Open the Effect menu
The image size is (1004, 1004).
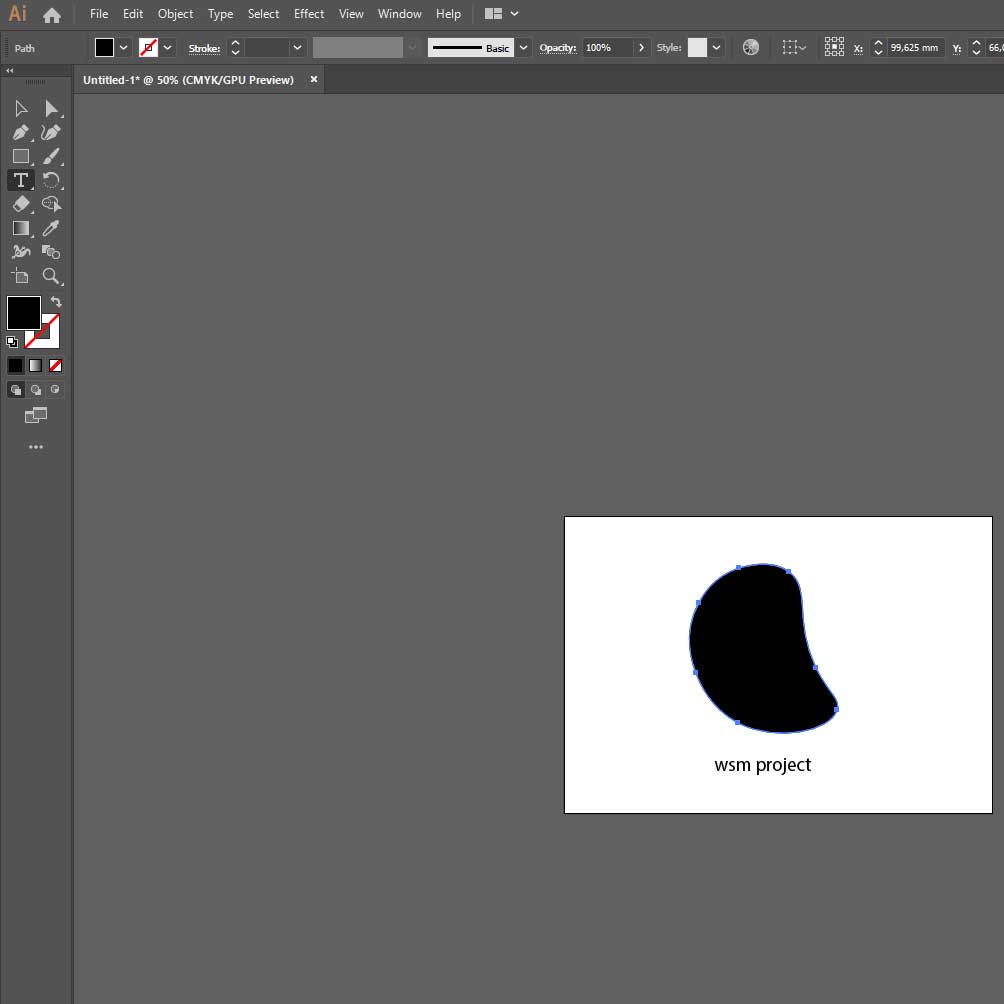pyautogui.click(x=309, y=14)
